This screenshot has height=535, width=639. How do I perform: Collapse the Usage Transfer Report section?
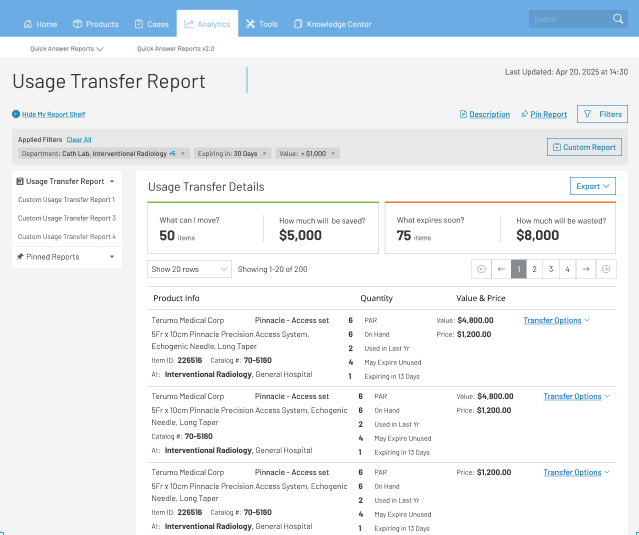tap(112, 181)
